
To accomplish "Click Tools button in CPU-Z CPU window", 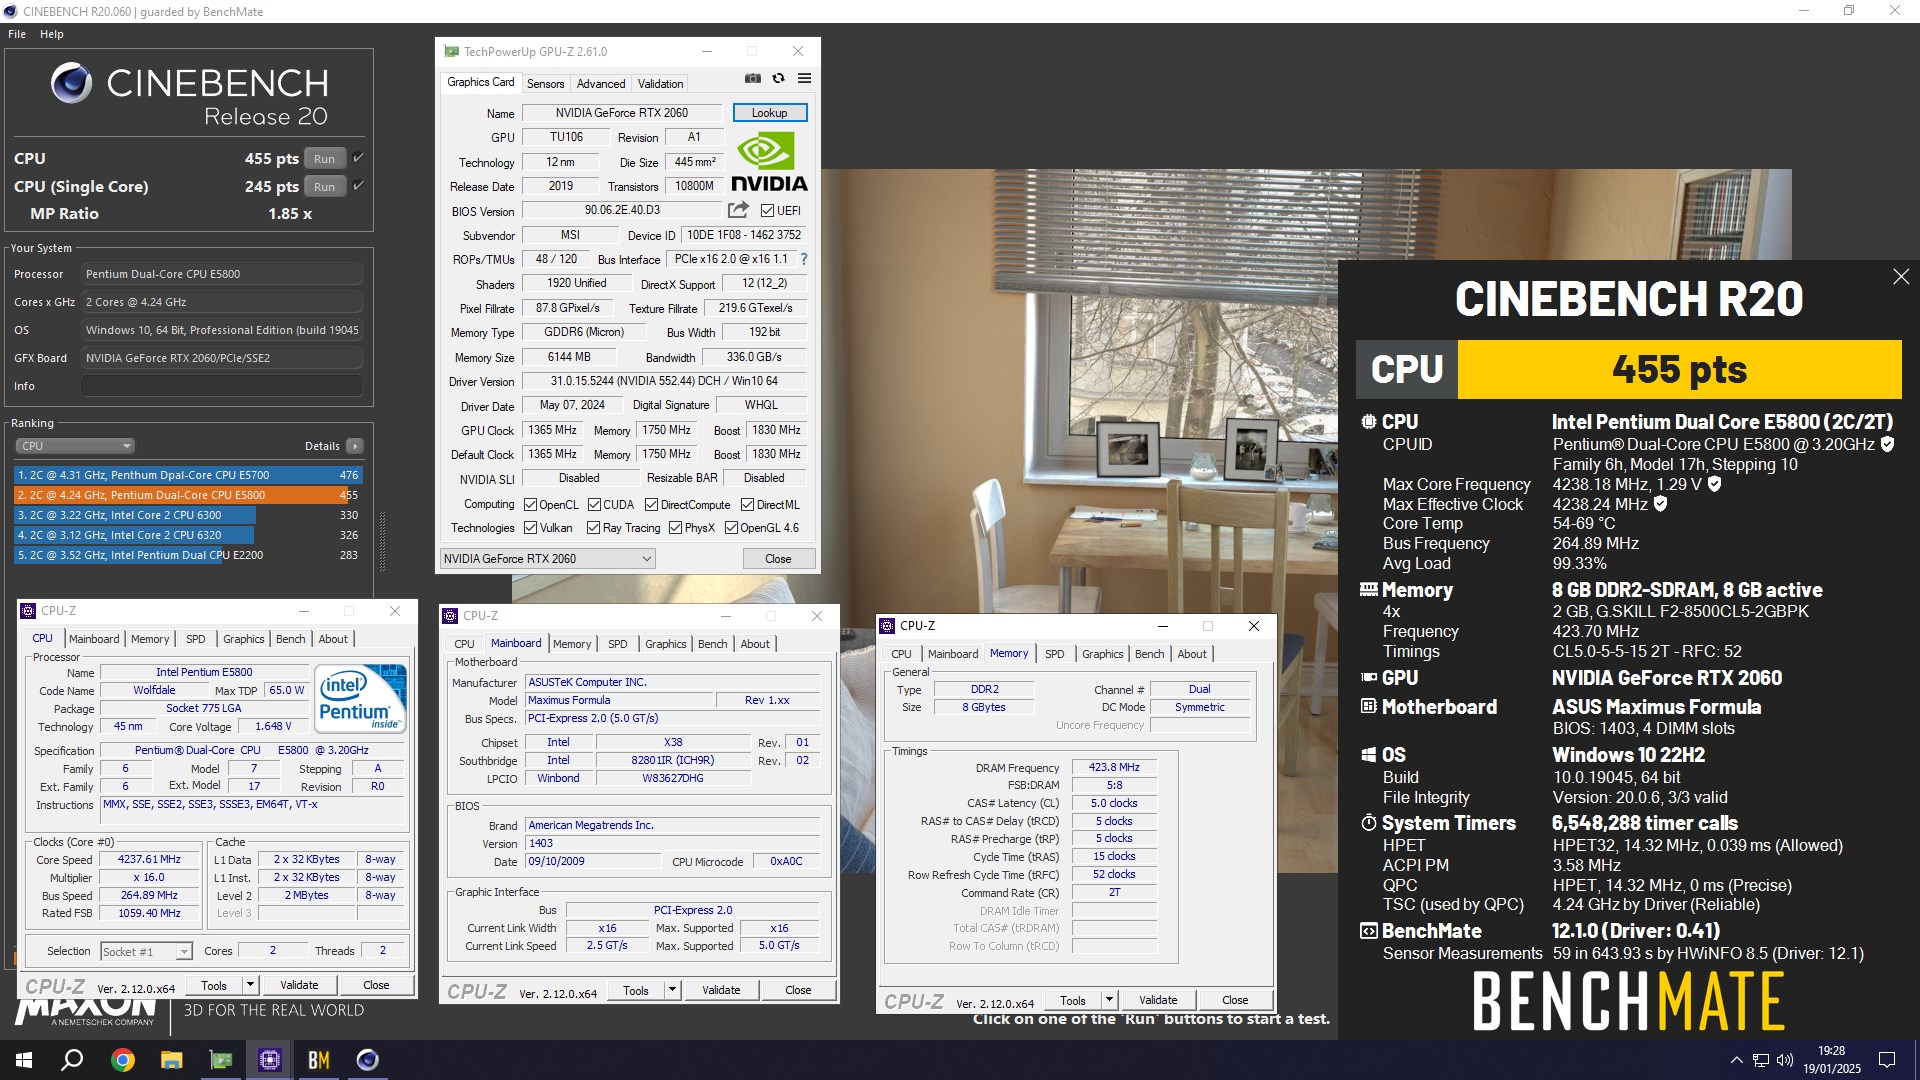I will click(x=214, y=985).
